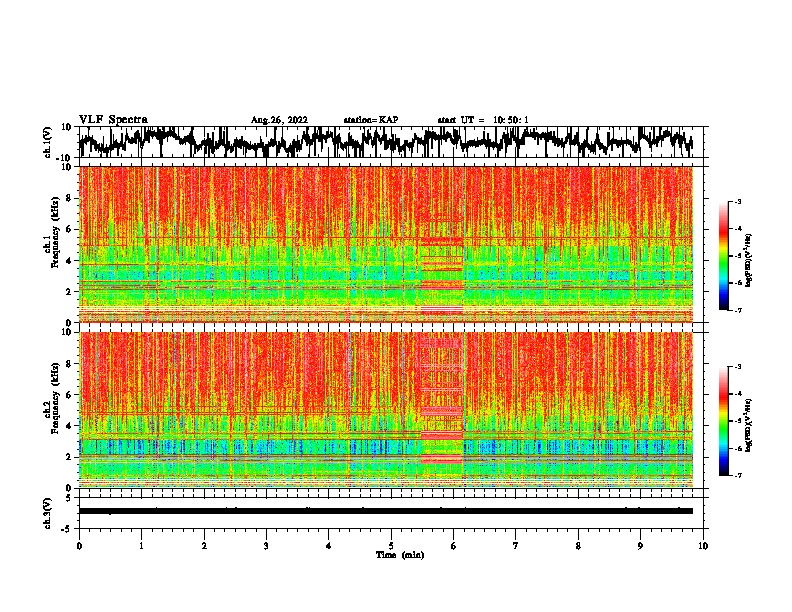Select the "Time (min)" axis label
The width and height of the screenshot is (792, 612).
pos(400,555)
